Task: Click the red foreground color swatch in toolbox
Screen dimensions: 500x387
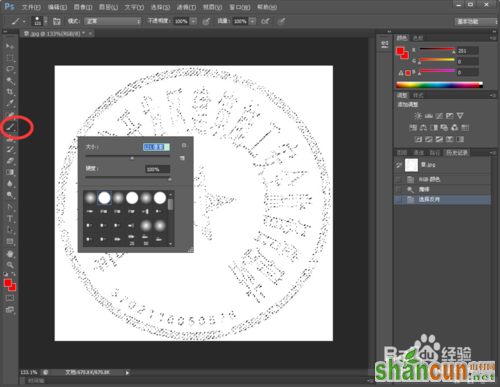Action: [x=8, y=283]
